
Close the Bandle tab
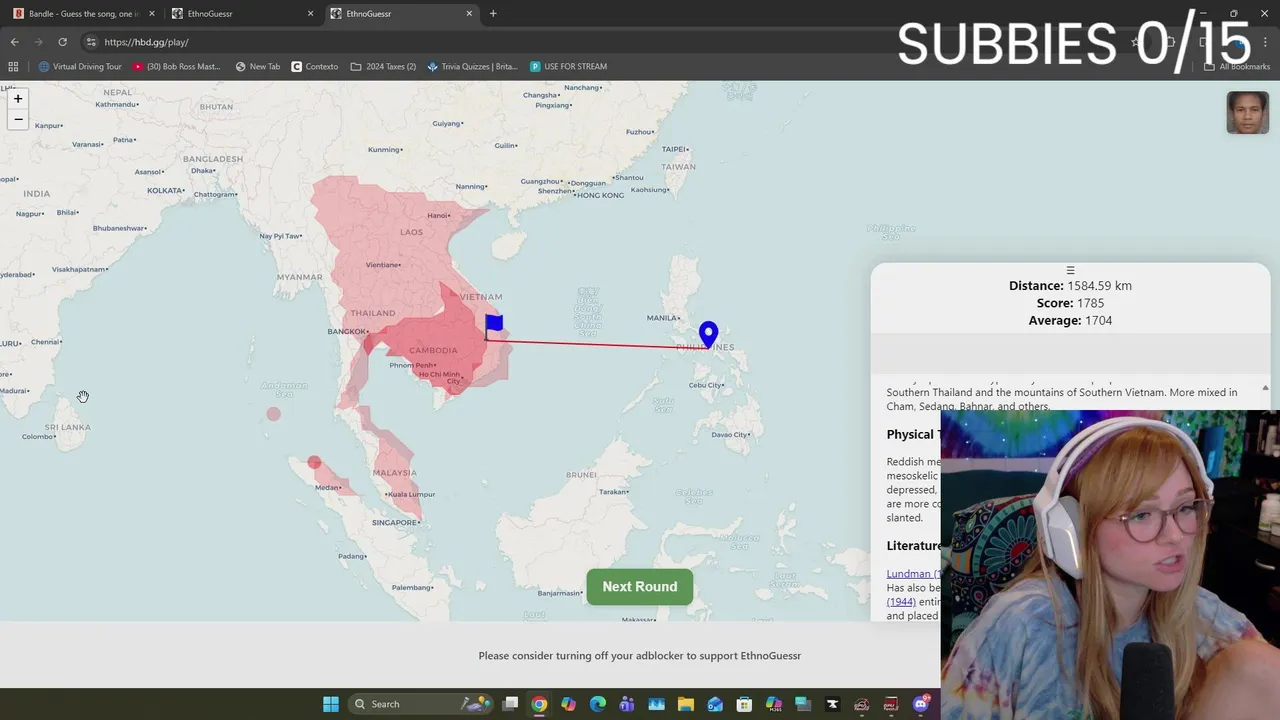coord(151,14)
